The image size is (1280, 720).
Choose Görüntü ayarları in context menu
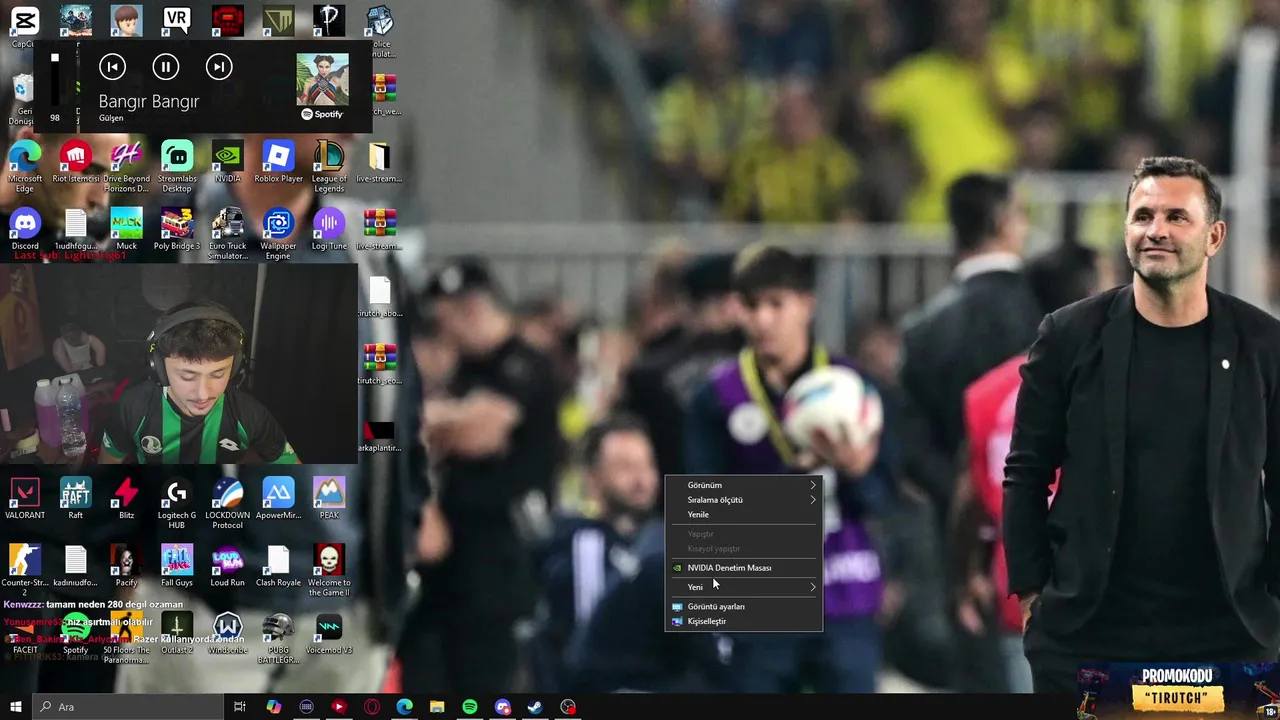click(744, 607)
